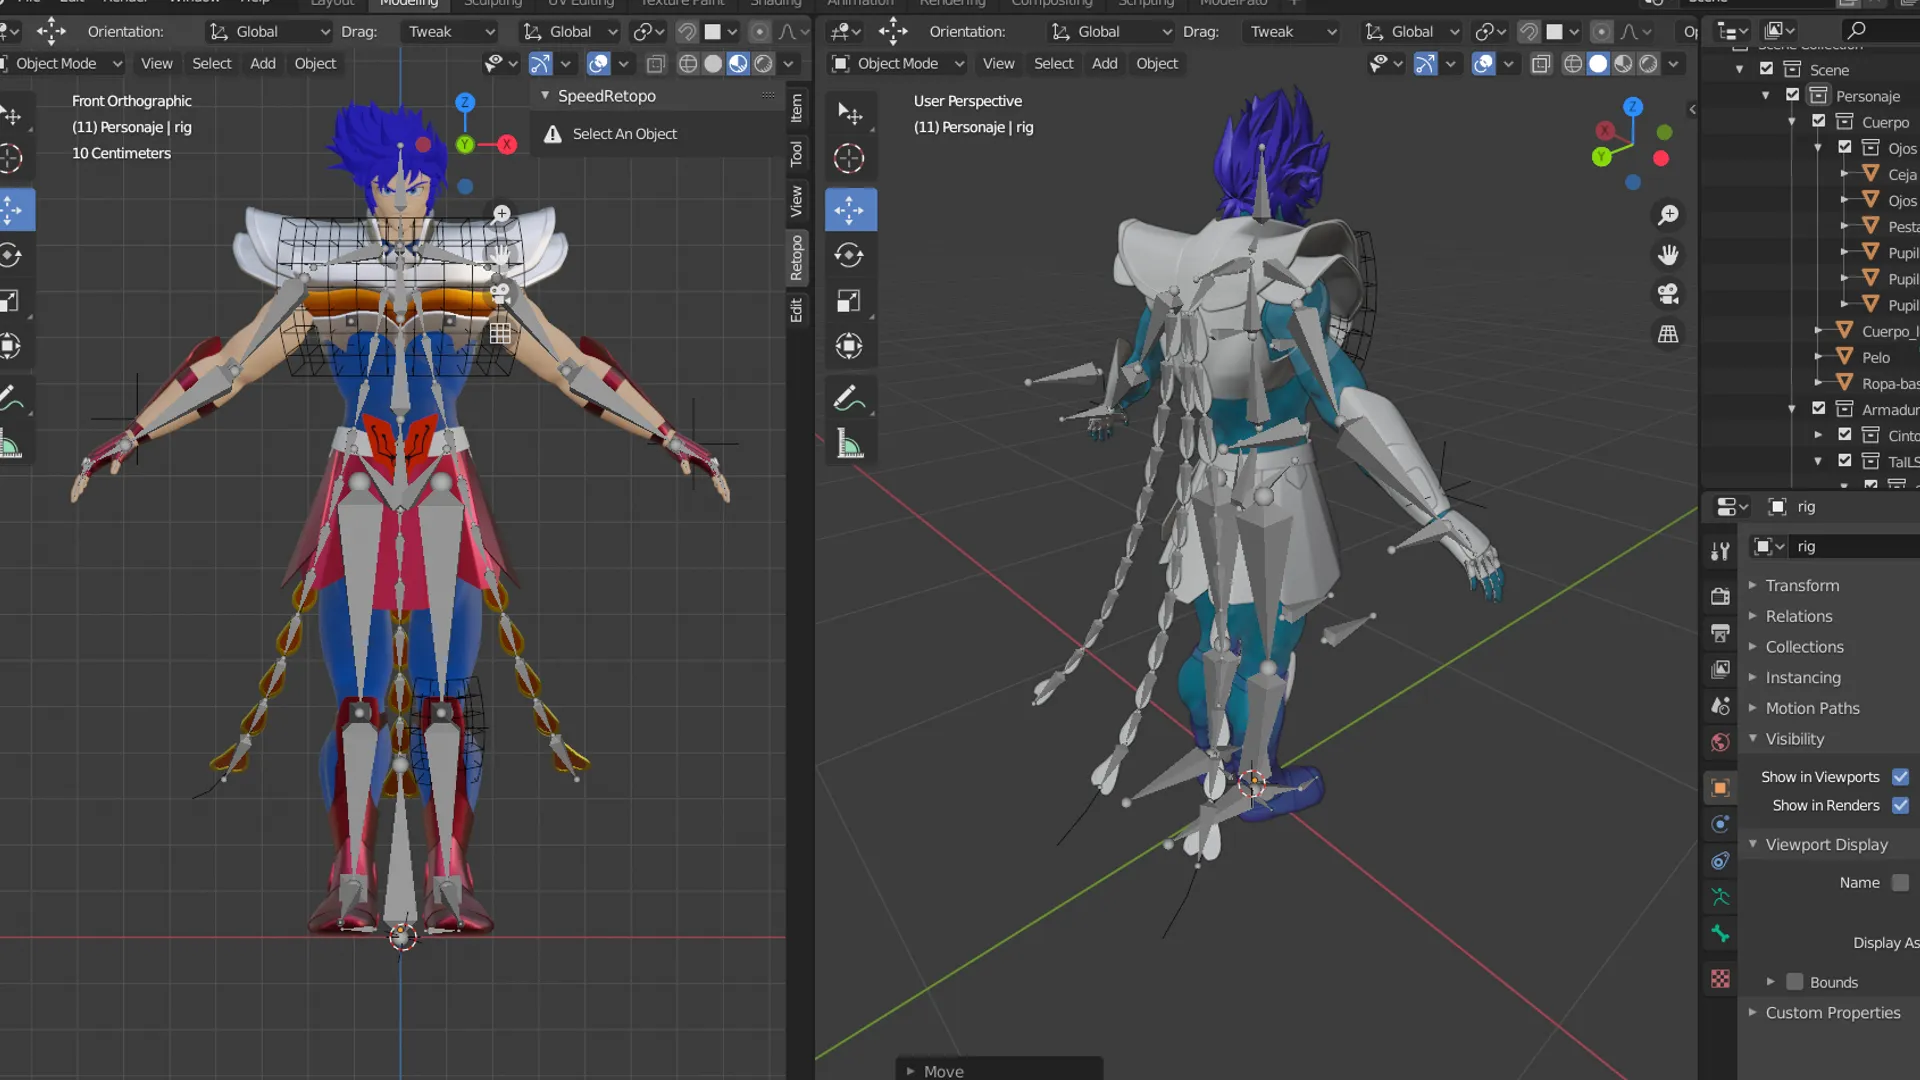
Task: Open the View menu in the left viewport
Action: 156,63
